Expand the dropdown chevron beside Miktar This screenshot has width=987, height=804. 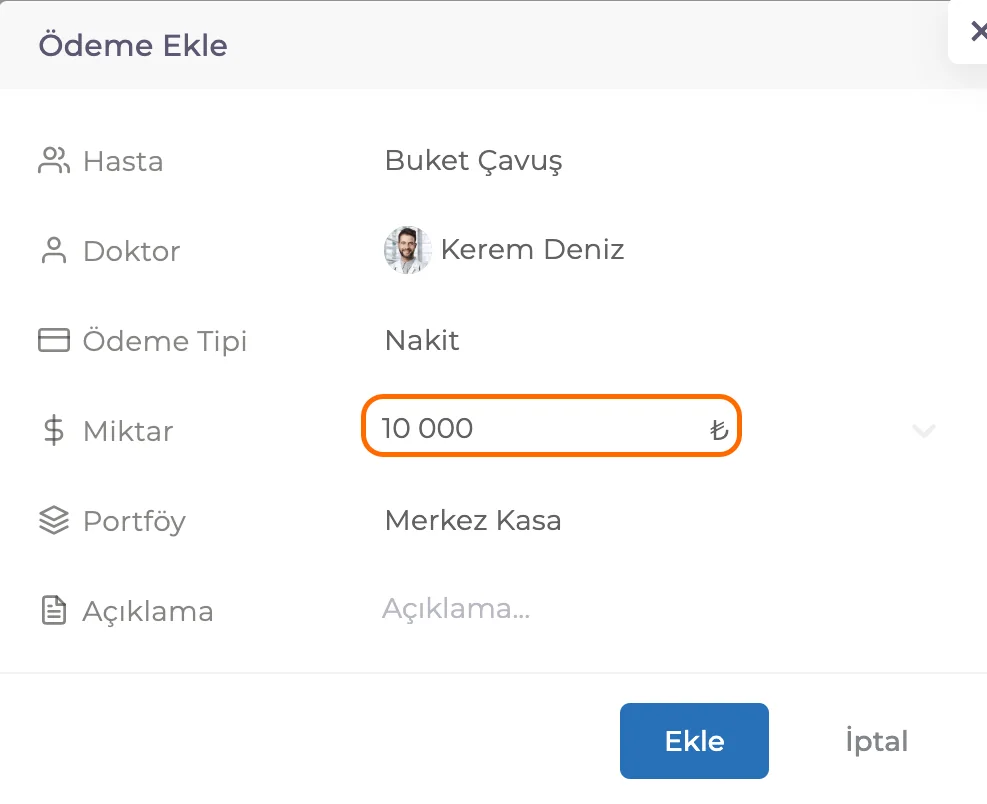(x=923, y=431)
